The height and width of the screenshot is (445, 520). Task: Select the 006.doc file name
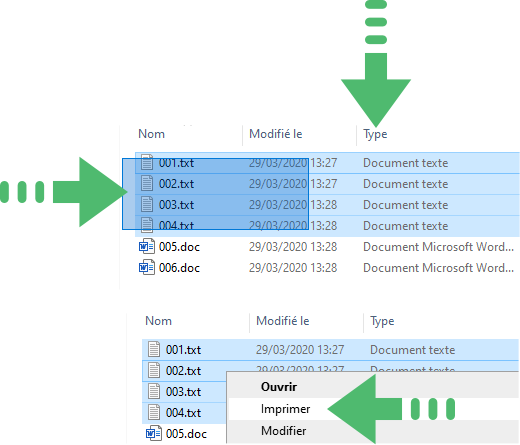point(179,268)
